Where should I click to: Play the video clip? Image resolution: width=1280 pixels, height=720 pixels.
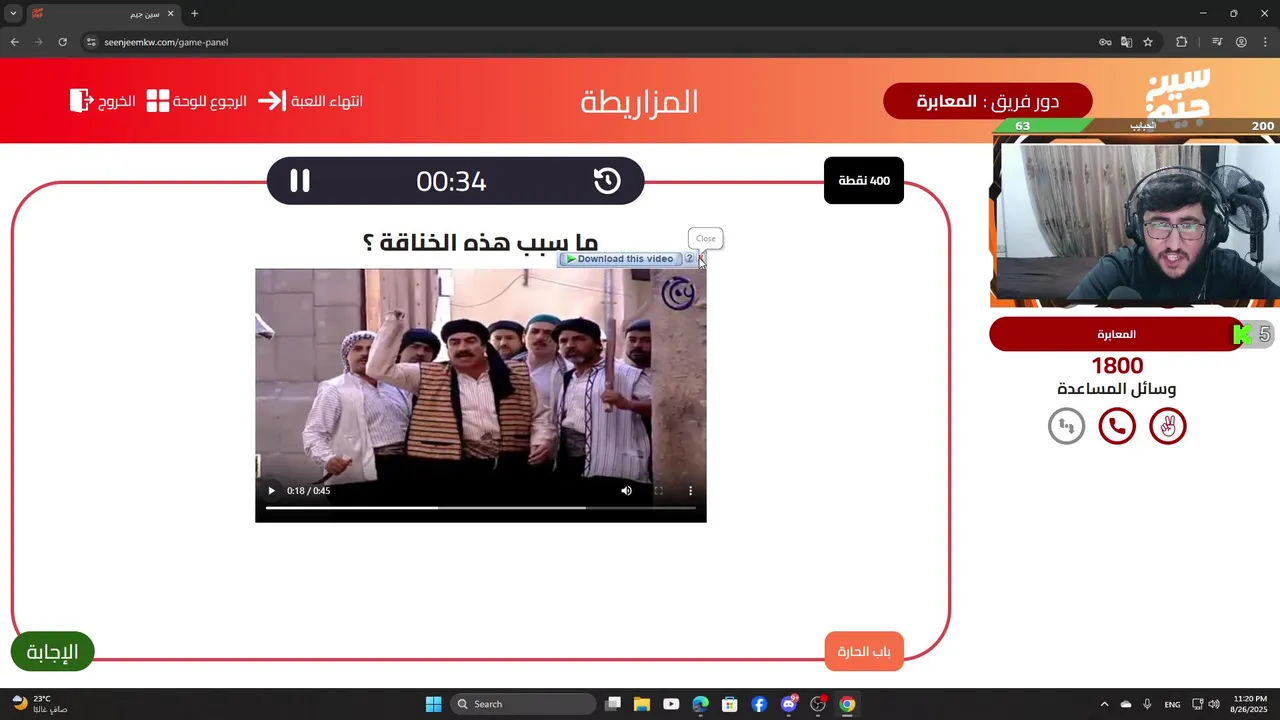(271, 491)
